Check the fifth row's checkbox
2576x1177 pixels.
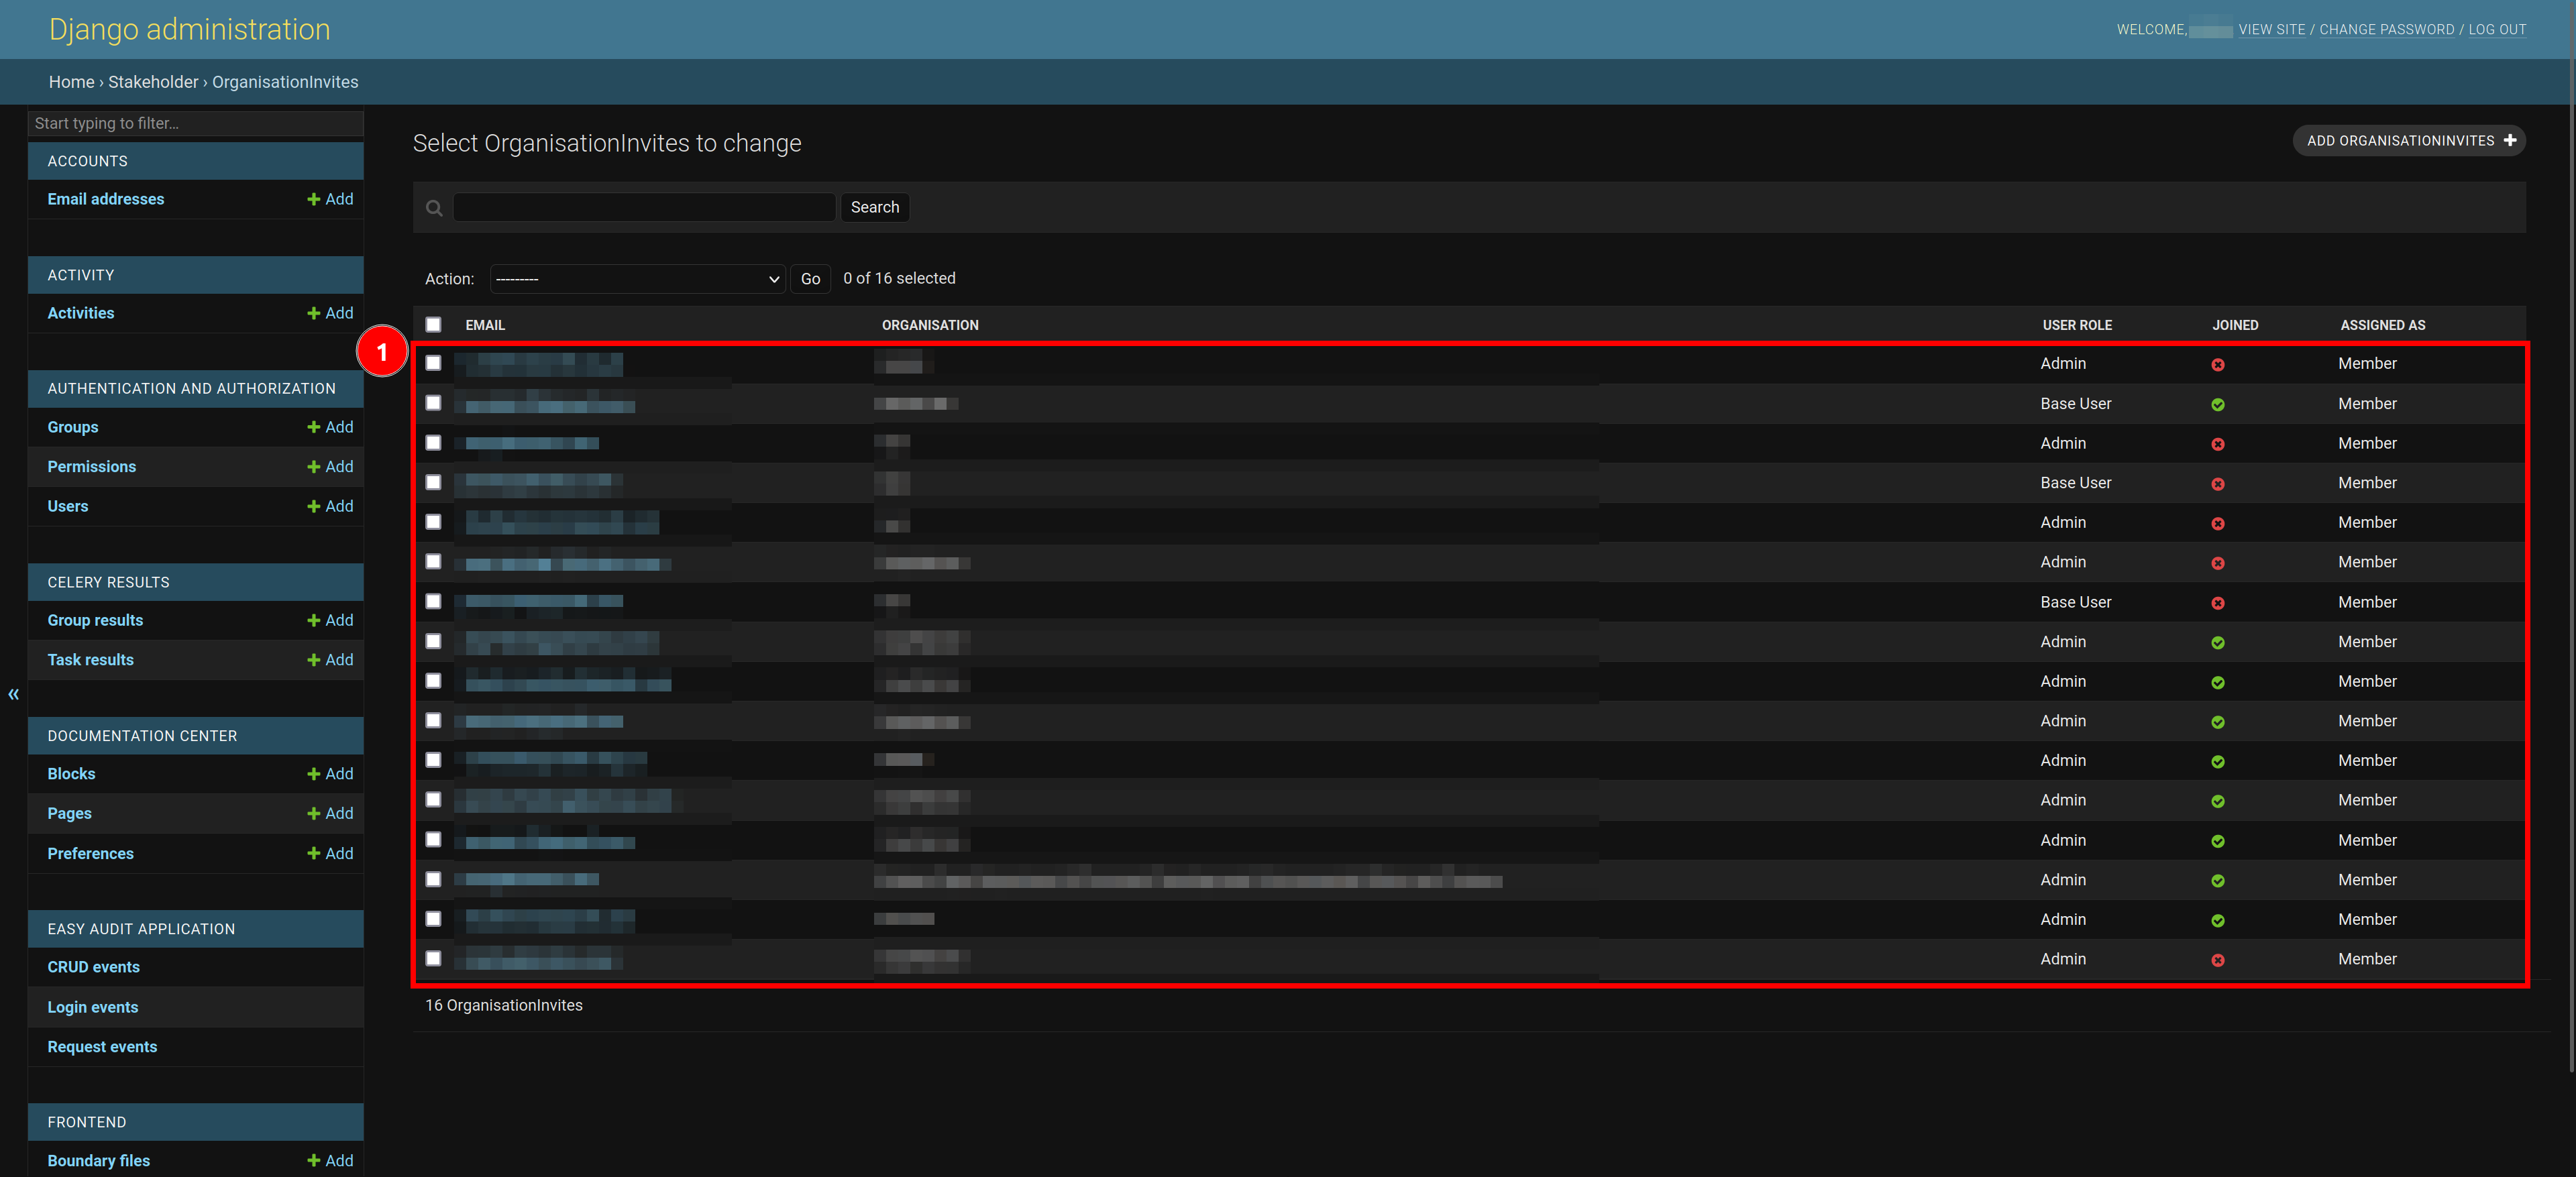pos(433,522)
